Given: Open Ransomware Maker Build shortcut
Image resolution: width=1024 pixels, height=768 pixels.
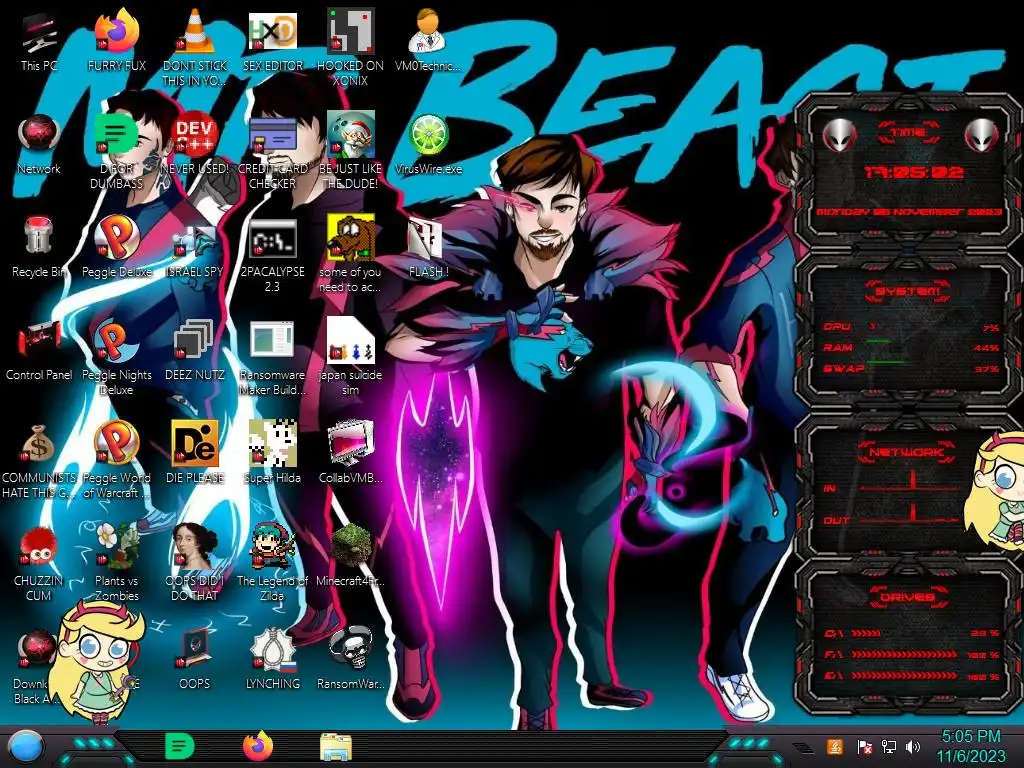Looking at the screenshot, I should tap(272, 357).
